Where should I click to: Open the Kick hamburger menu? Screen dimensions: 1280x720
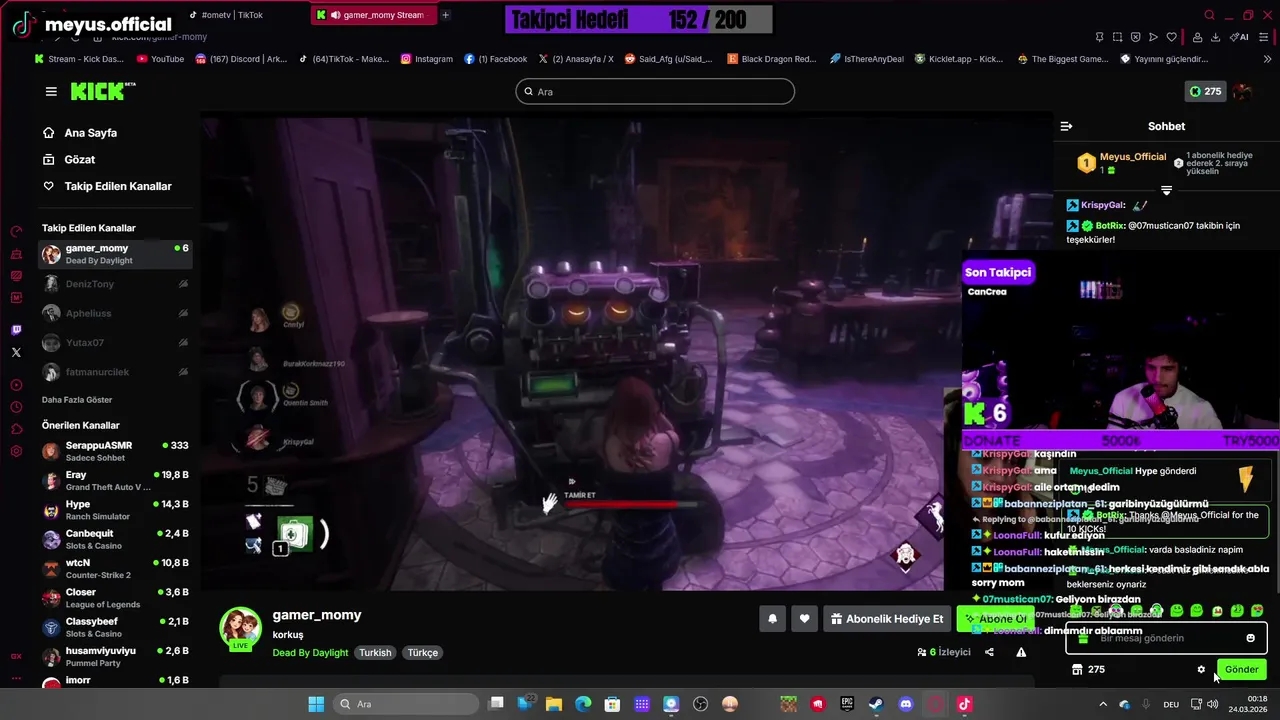[51, 91]
